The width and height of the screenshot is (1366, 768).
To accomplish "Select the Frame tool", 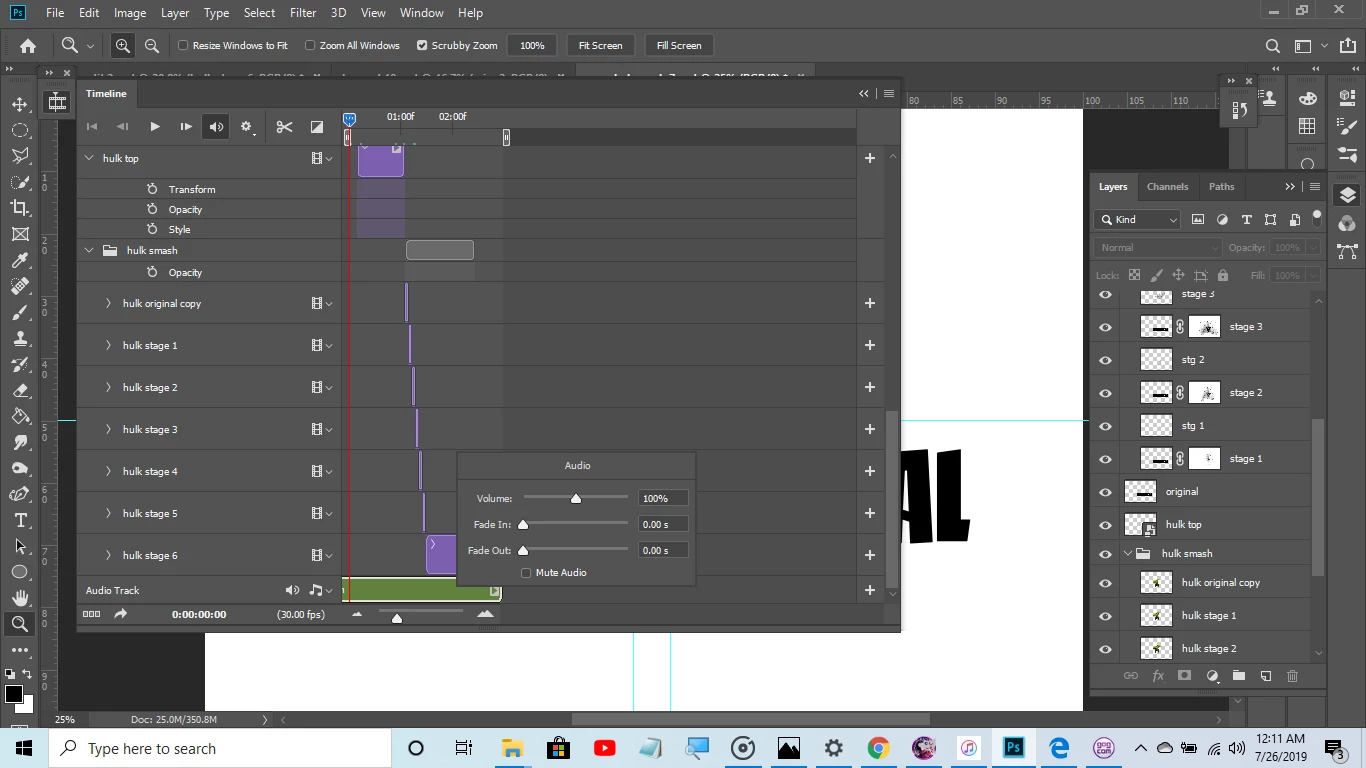I will [x=19, y=234].
